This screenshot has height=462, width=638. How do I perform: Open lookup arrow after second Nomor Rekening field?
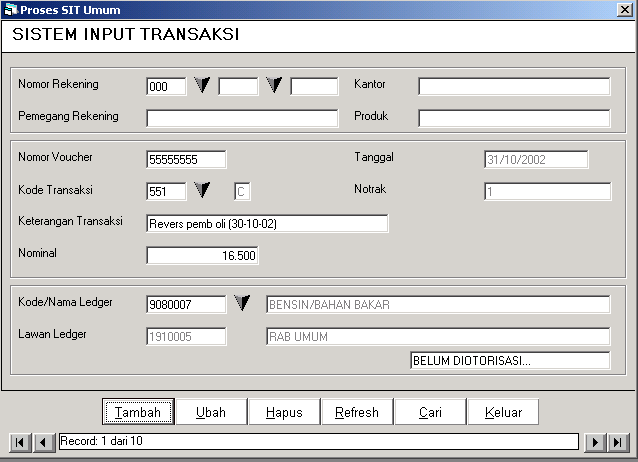(274, 85)
